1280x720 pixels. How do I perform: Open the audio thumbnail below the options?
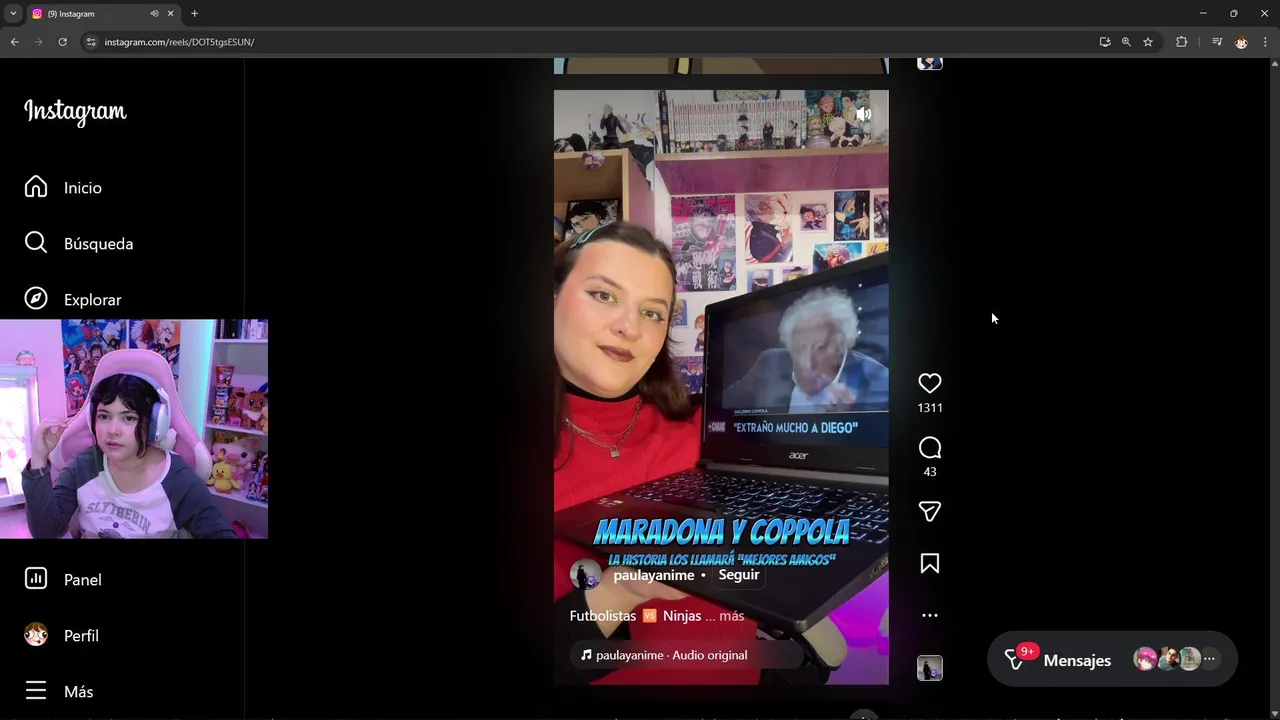pos(930,668)
